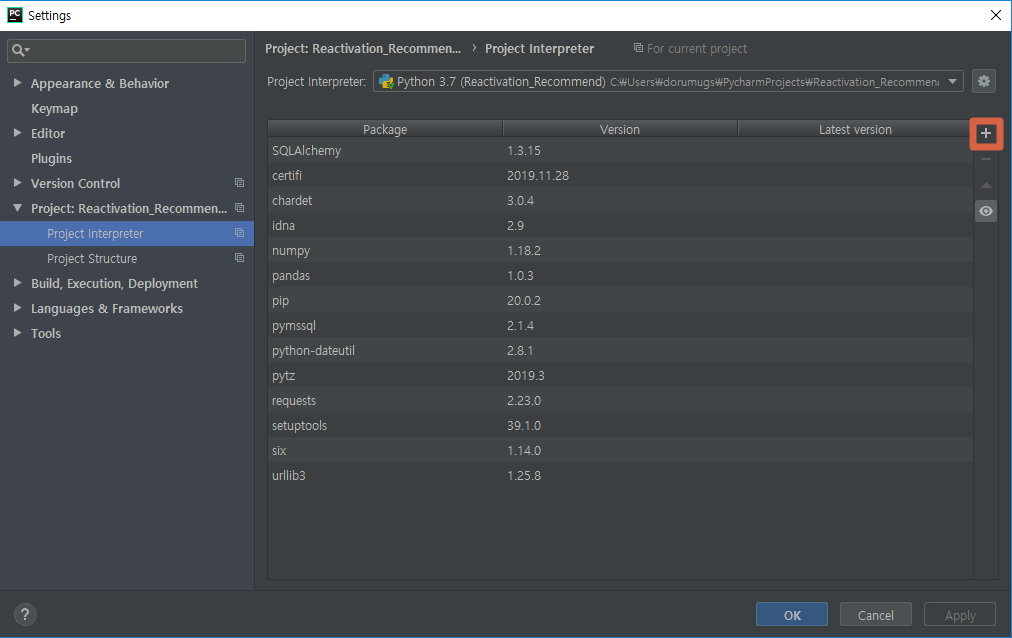Select the SQLAlchemy package row

coord(620,150)
